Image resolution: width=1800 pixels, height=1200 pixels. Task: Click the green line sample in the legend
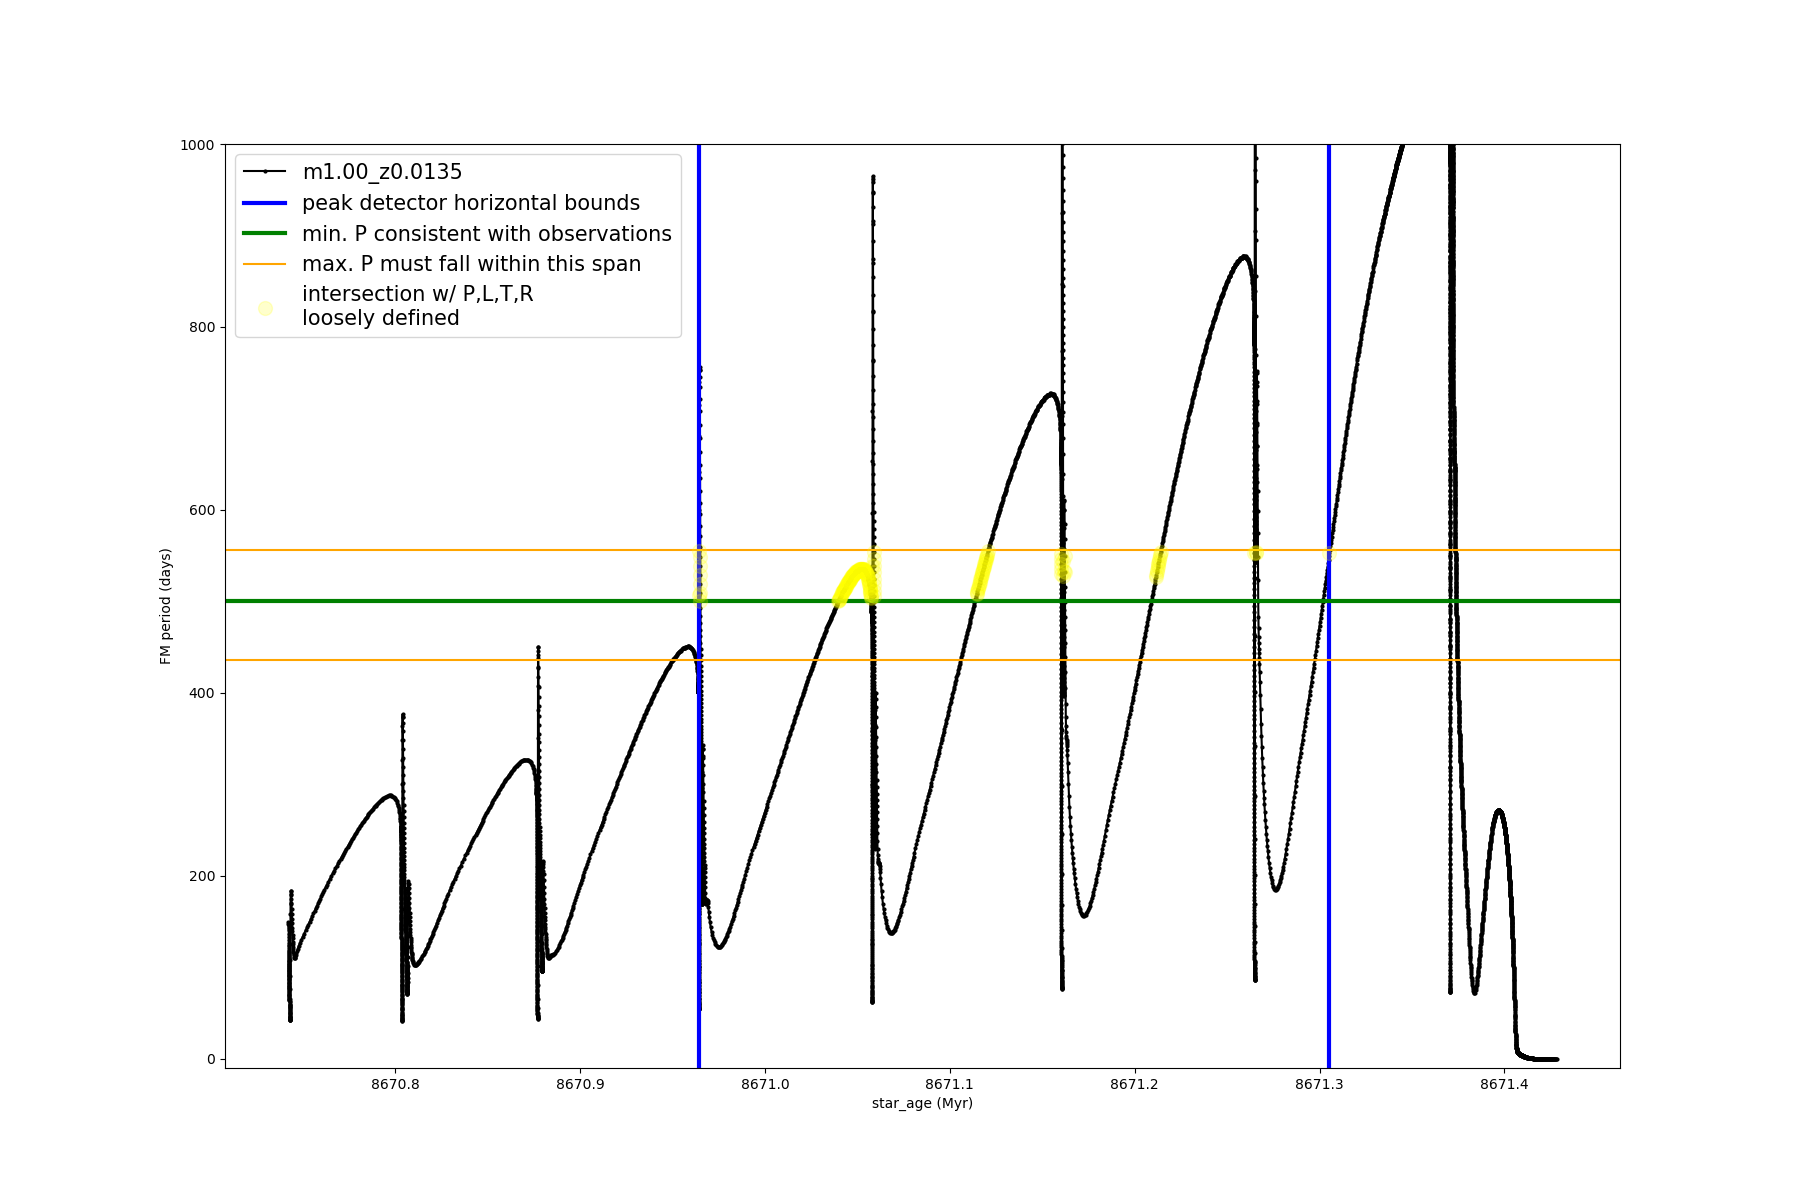point(265,234)
